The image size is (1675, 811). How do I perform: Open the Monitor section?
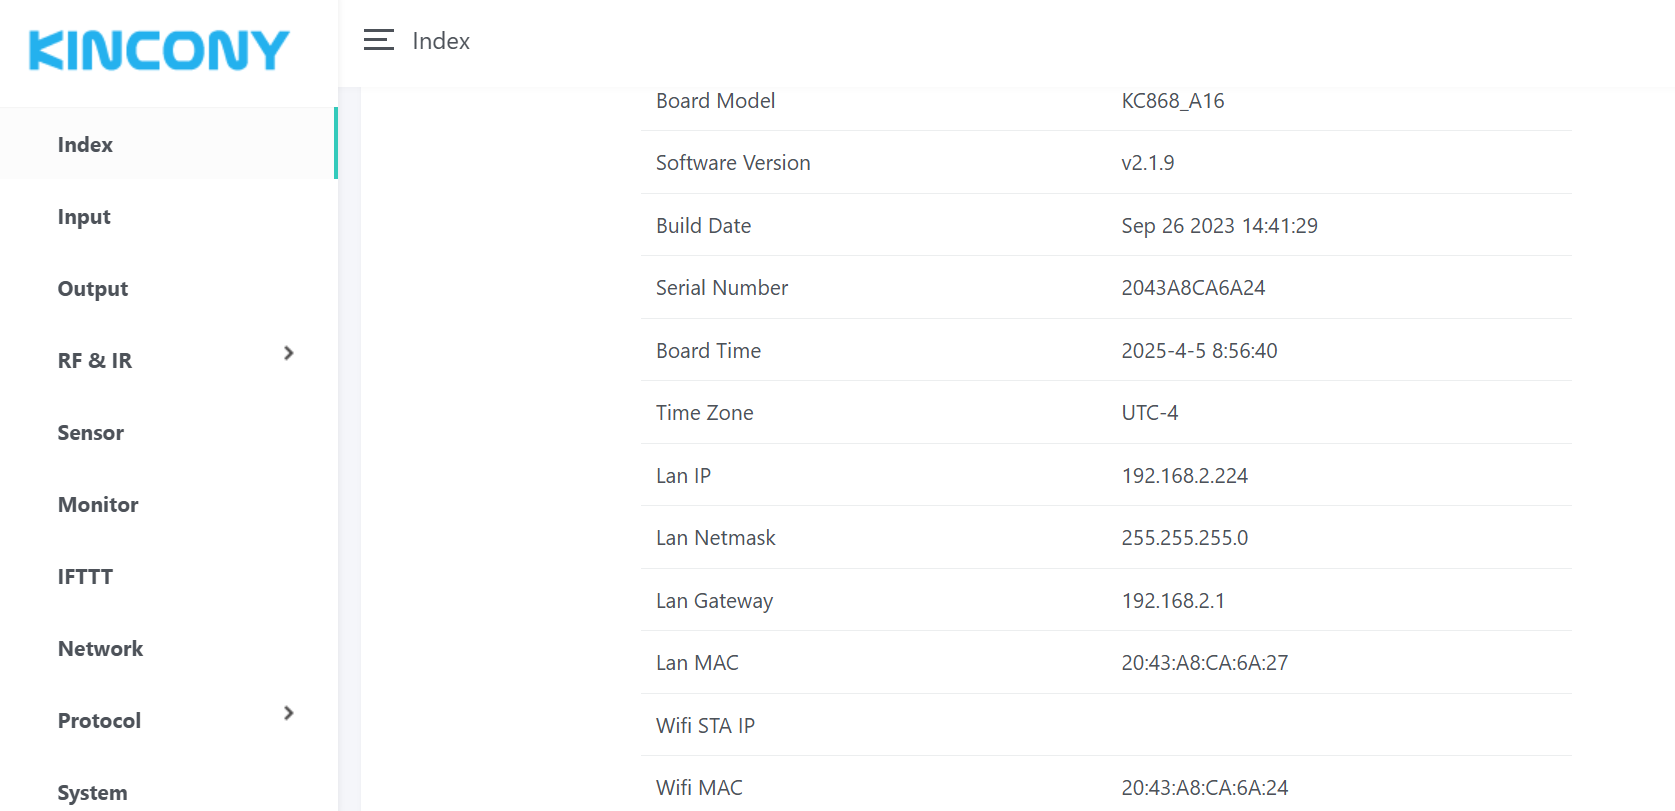(x=98, y=505)
